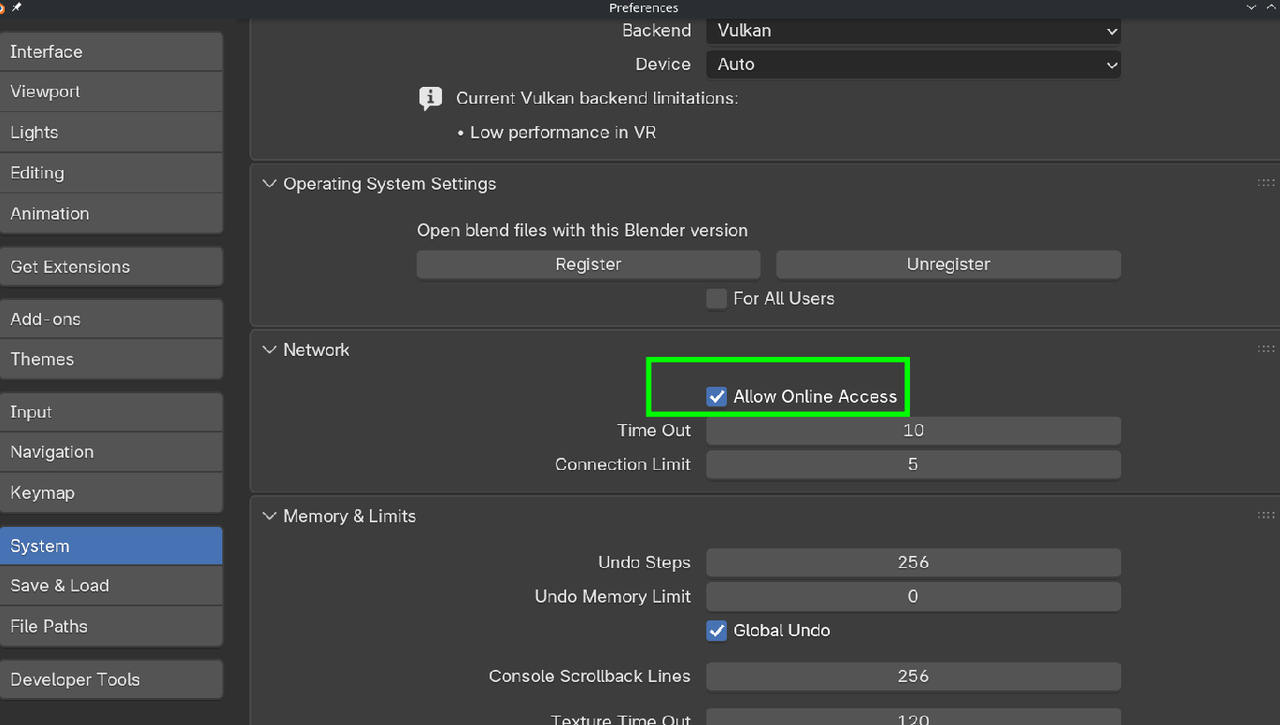Click the pin icon in the title bar
1280x725 pixels.
[17, 7]
